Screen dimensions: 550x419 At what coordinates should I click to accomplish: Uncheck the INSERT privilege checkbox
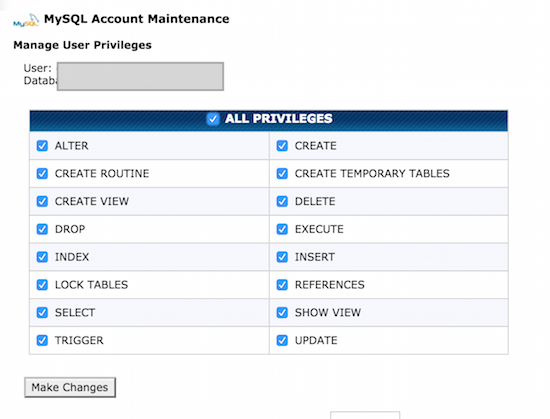[x=282, y=257]
